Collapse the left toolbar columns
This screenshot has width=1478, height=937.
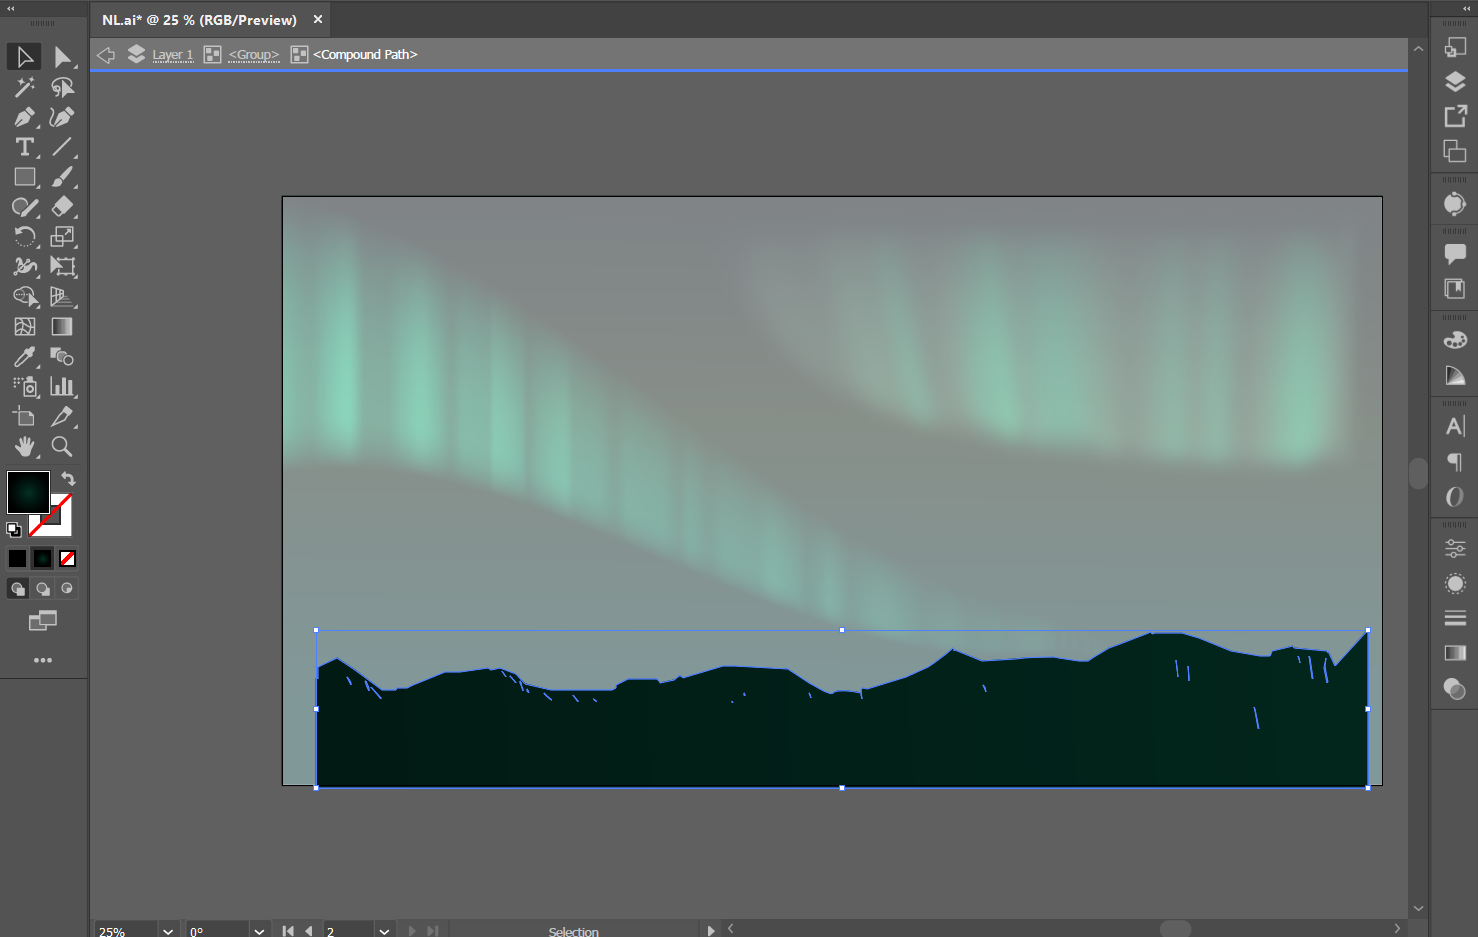coord(11,8)
